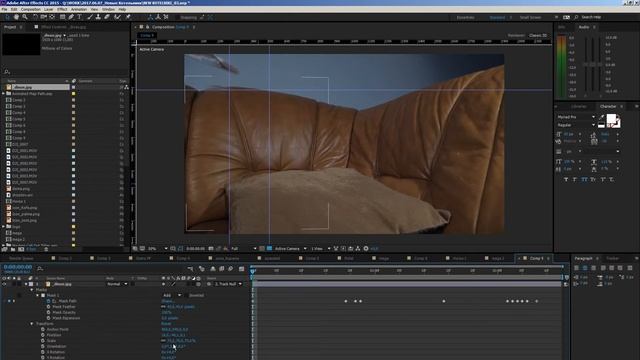640x360 pixels.
Task: Open the viewer resolution Full dropdown
Action: 244,249
